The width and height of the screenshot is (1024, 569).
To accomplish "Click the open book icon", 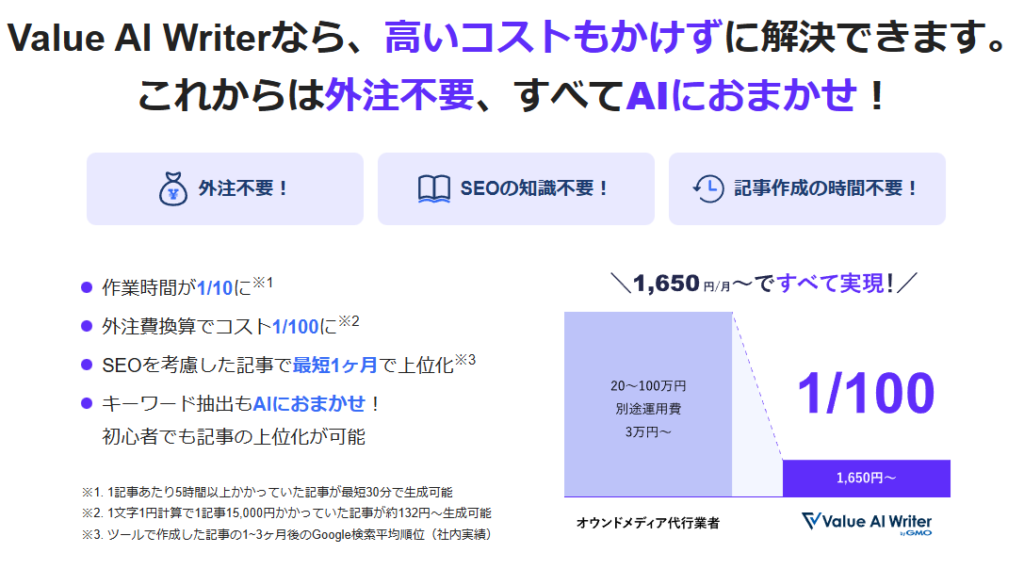I will coord(434,189).
